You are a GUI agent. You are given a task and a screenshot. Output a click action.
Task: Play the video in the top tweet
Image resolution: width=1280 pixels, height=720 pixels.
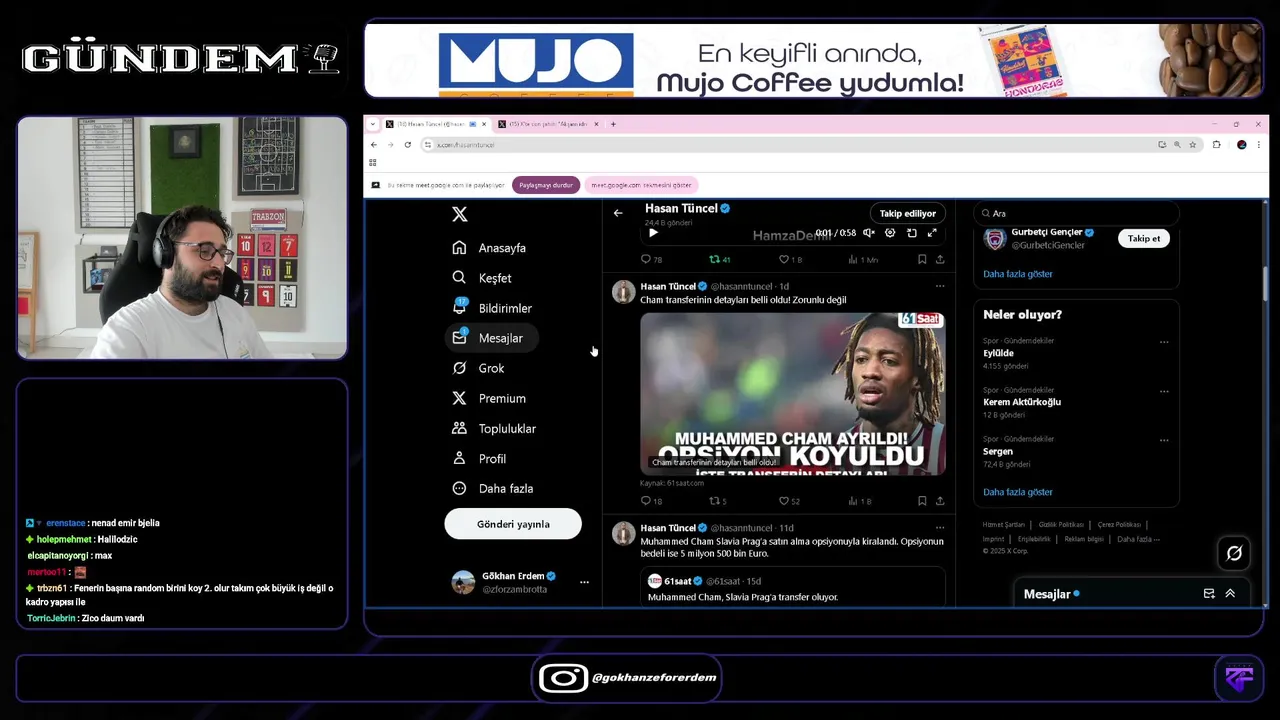(x=653, y=233)
